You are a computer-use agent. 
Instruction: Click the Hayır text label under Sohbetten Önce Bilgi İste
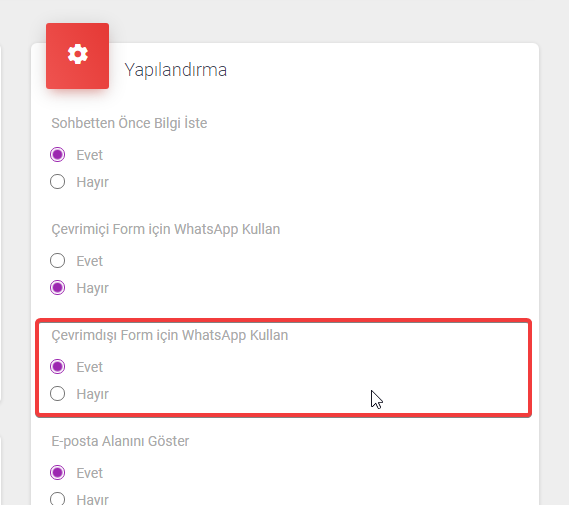click(93, 182)
